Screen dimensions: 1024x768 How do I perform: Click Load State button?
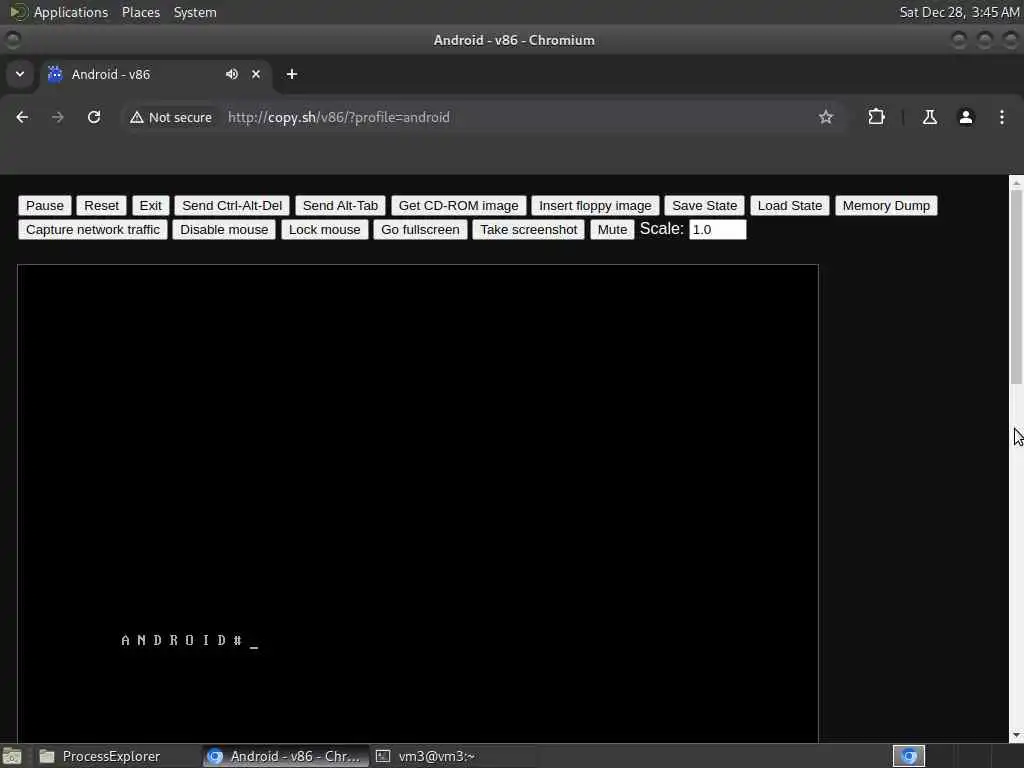click(x=790, y=206)
